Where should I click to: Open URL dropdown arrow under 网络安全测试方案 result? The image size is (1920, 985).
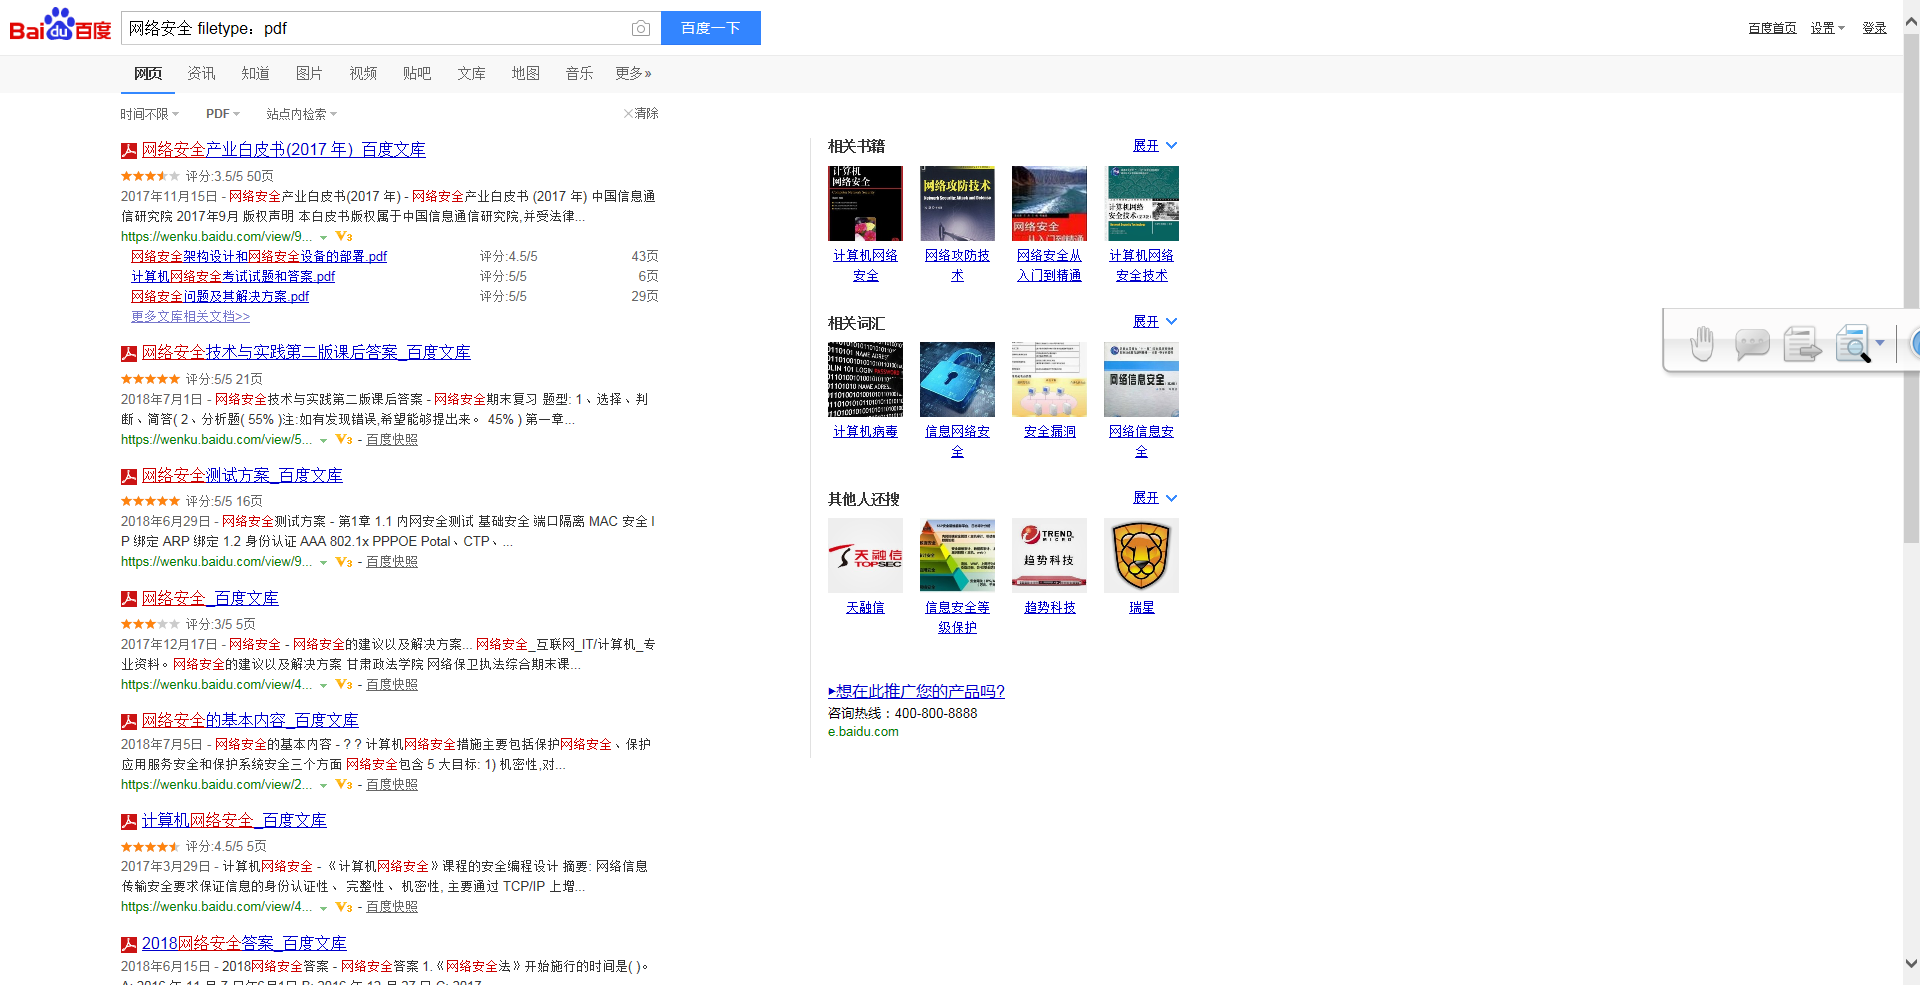[323, 563]
